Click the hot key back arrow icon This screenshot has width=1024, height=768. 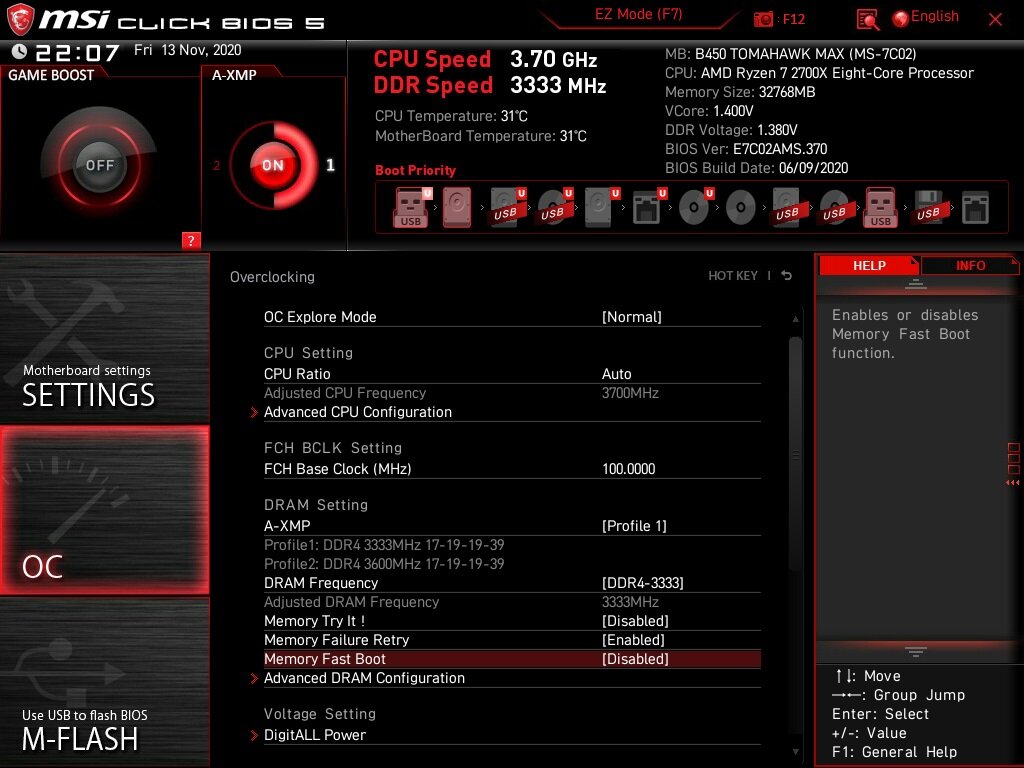(x=786, y=276)
